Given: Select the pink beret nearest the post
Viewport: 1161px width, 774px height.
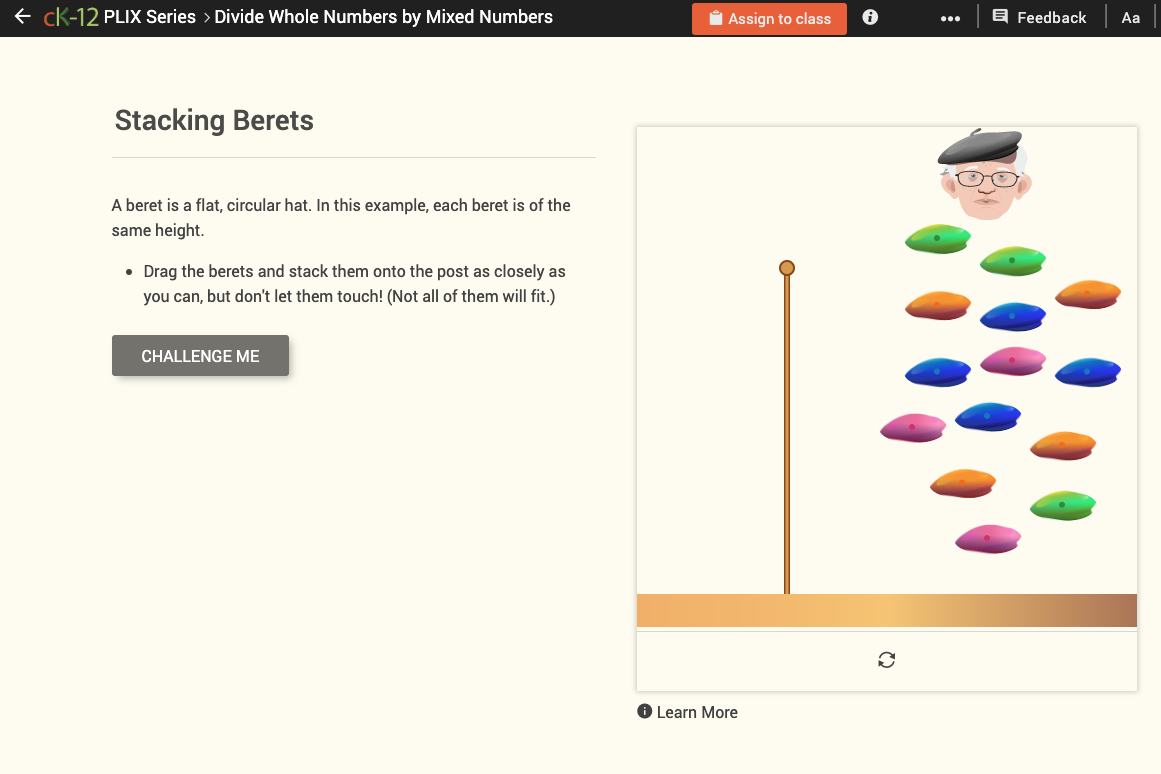Looking at the screenshot, I should (912, 426).
